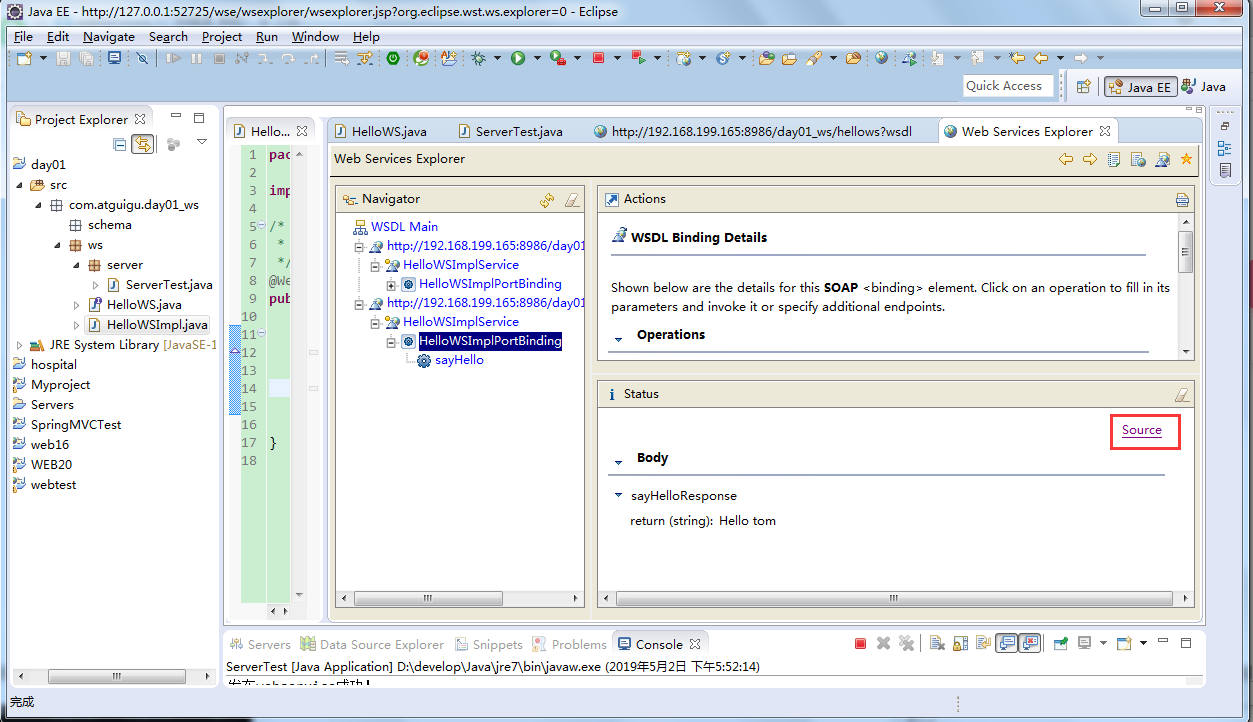Click the Status pane horizontal scrollbar
1253x722 pixels.
coord(895,598)
